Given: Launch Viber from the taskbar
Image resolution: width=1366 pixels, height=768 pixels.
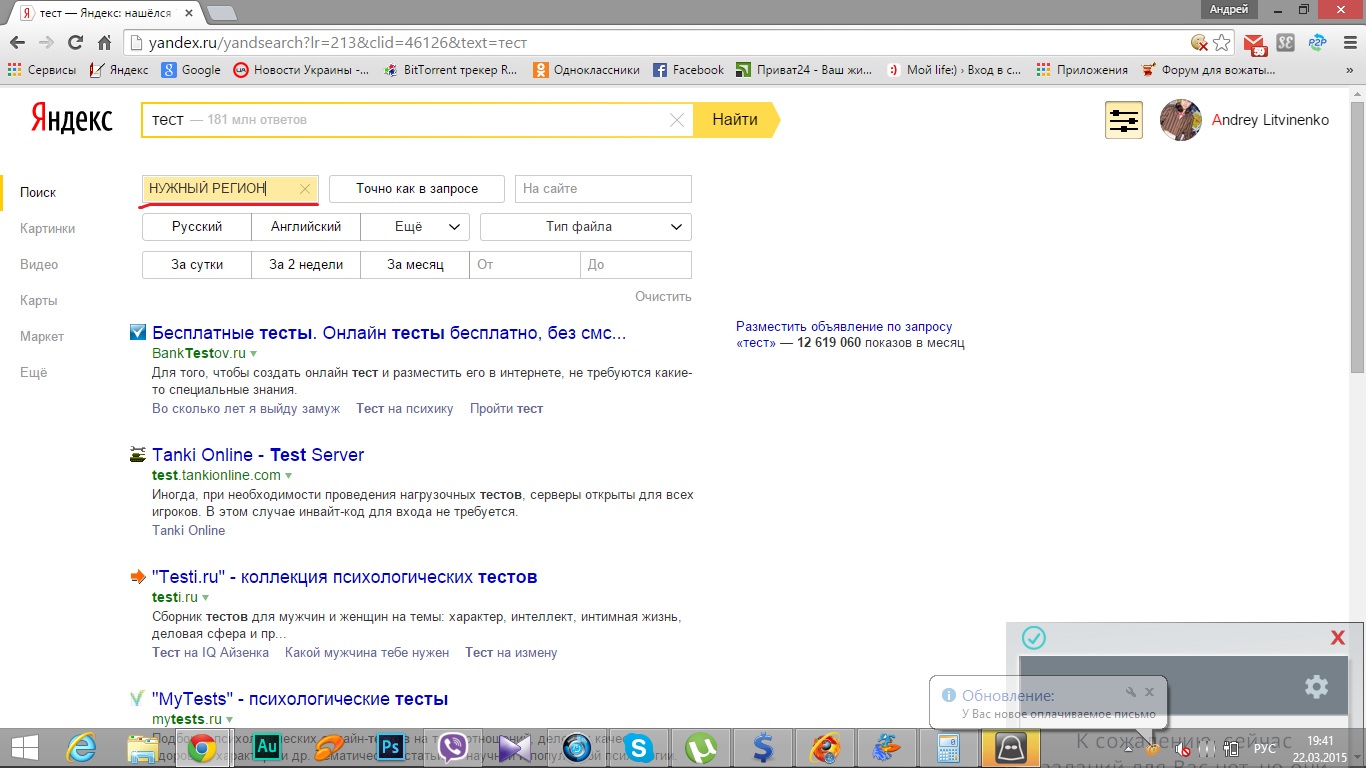Looking at the screenshot, I should (x=454, y=746).
